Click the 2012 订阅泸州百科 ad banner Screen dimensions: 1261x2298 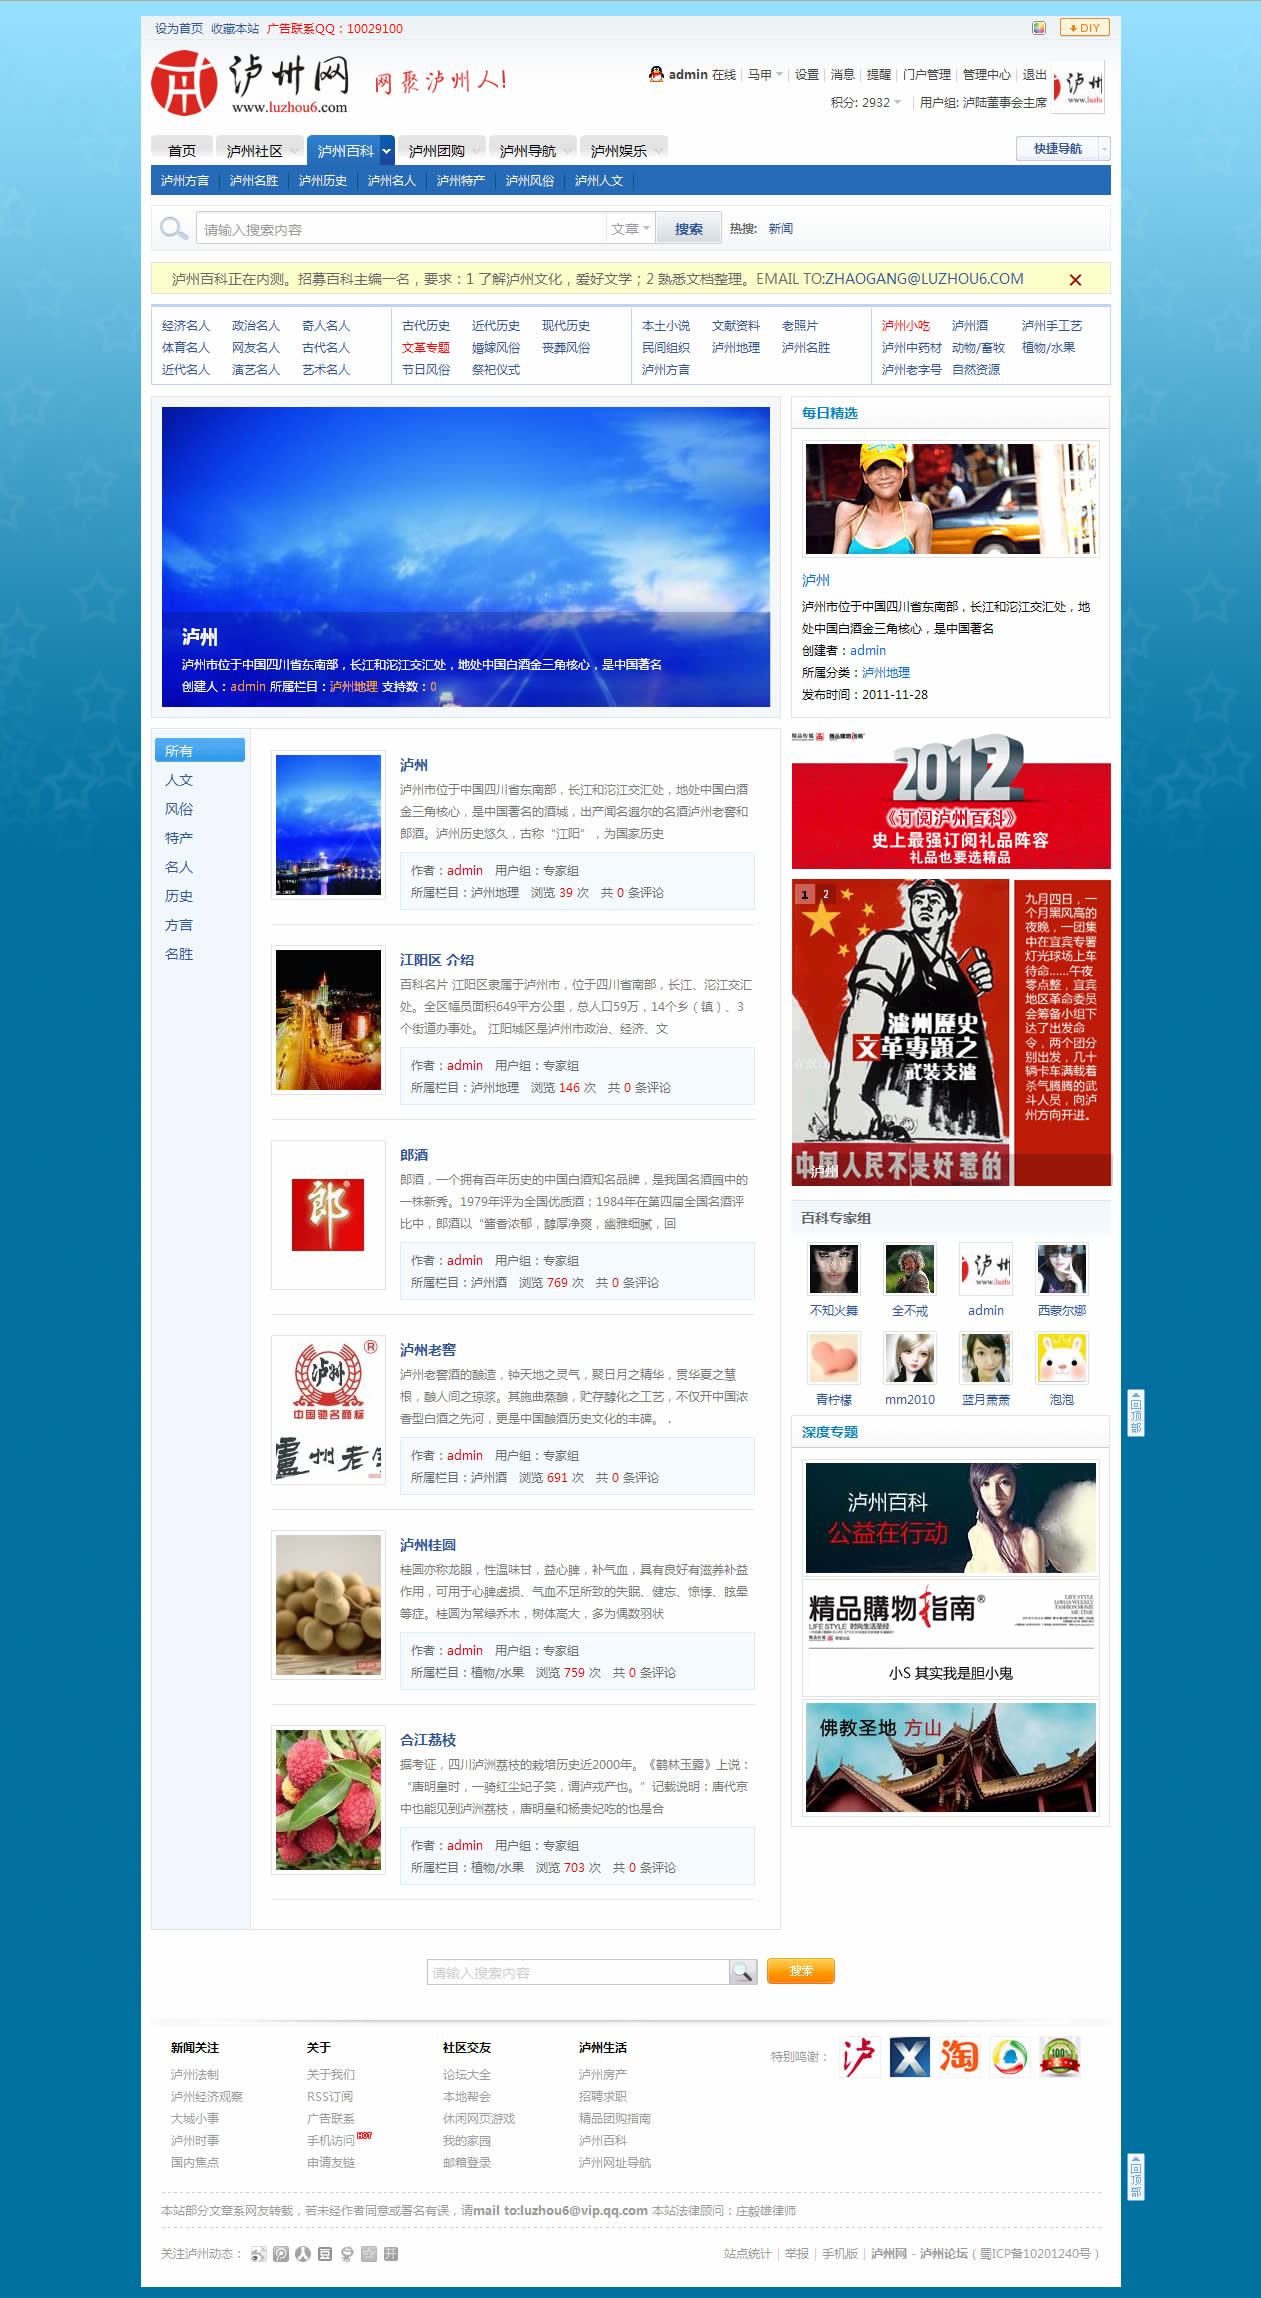(951, 801)
